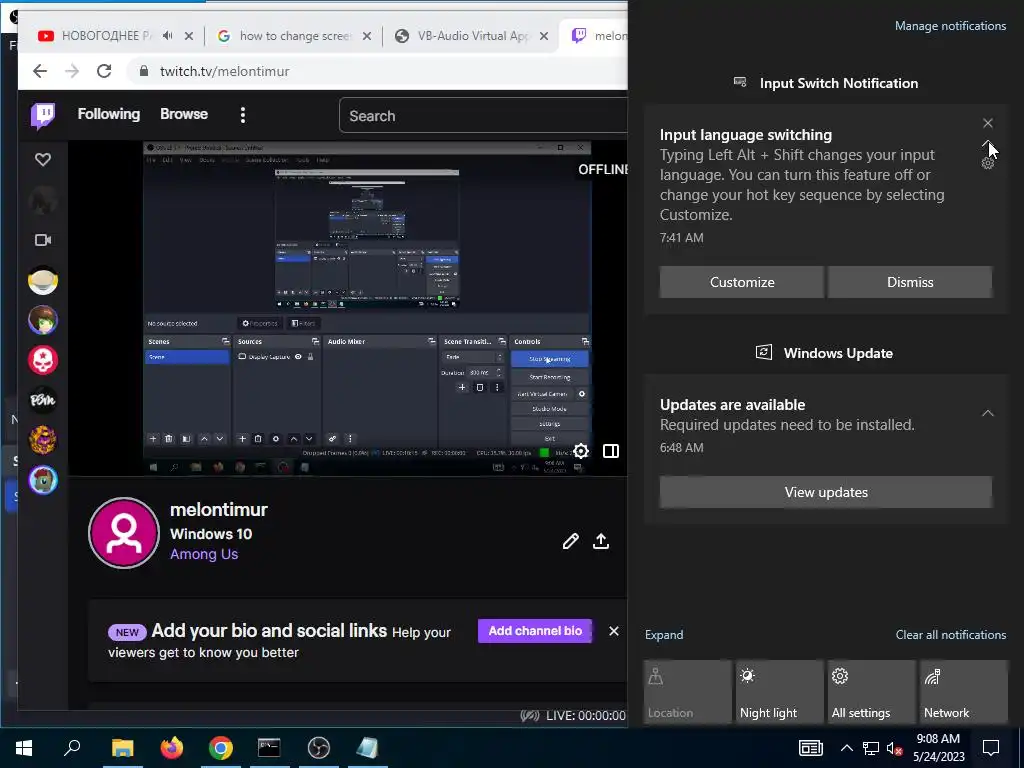The height and width of the screenshot is (768, 1024).
Task: Open File Explorer from taskbar
Action: [122, 748]
